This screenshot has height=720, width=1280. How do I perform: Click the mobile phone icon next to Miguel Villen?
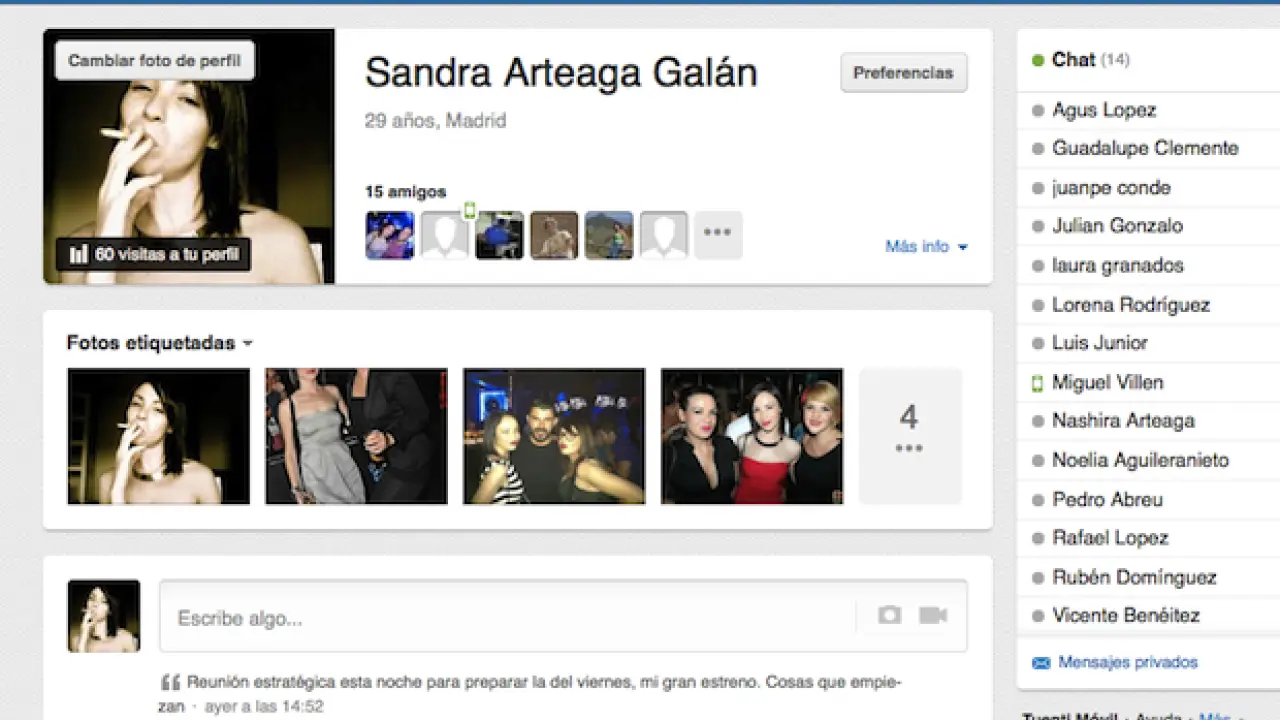point(1037,382)
